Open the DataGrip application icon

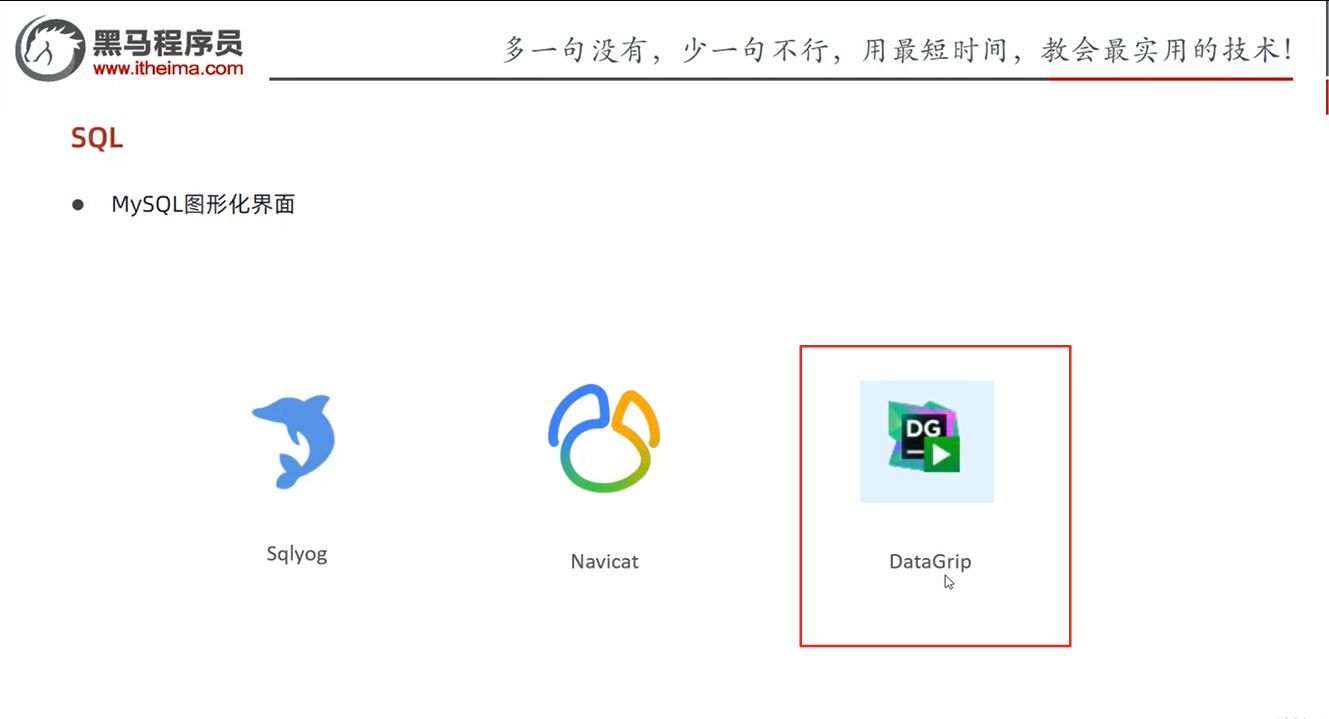coord(925,440)
